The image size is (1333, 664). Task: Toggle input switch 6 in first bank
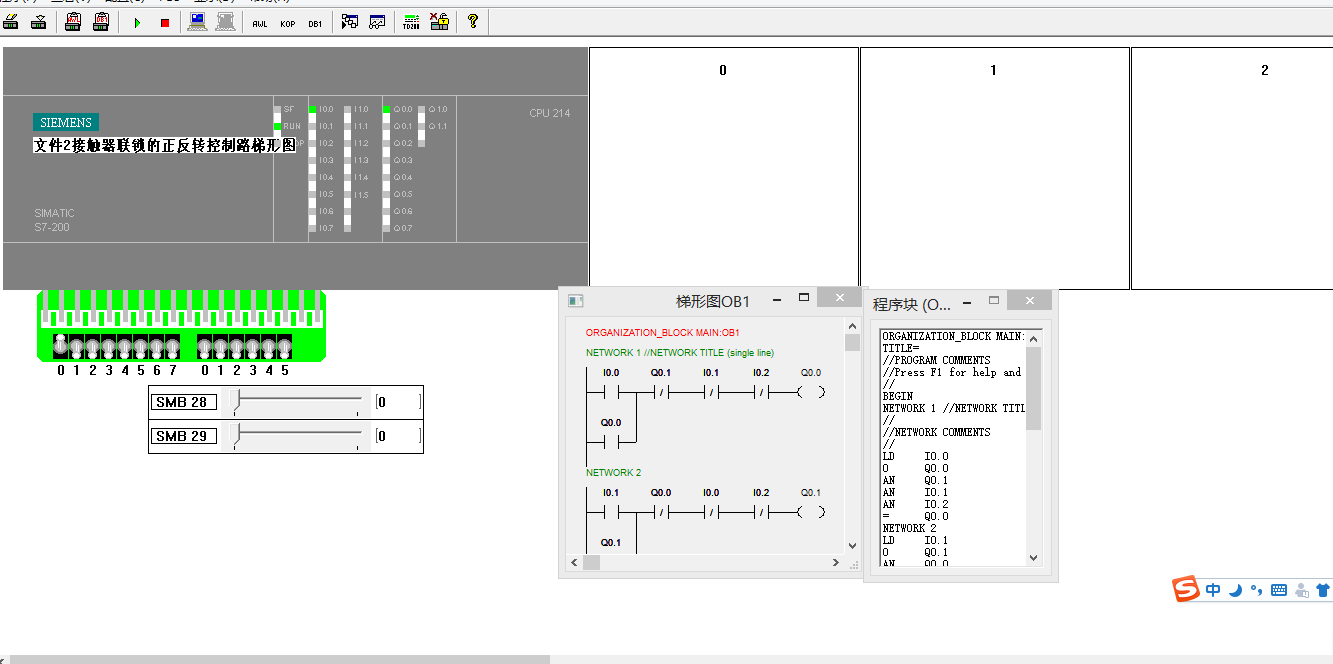pyautogui.click(x=156, y=346)
